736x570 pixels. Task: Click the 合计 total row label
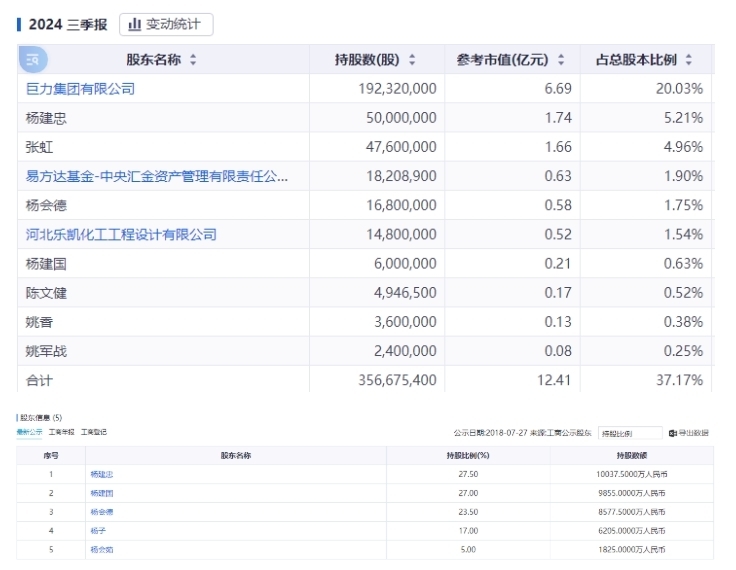pos(39,380)
